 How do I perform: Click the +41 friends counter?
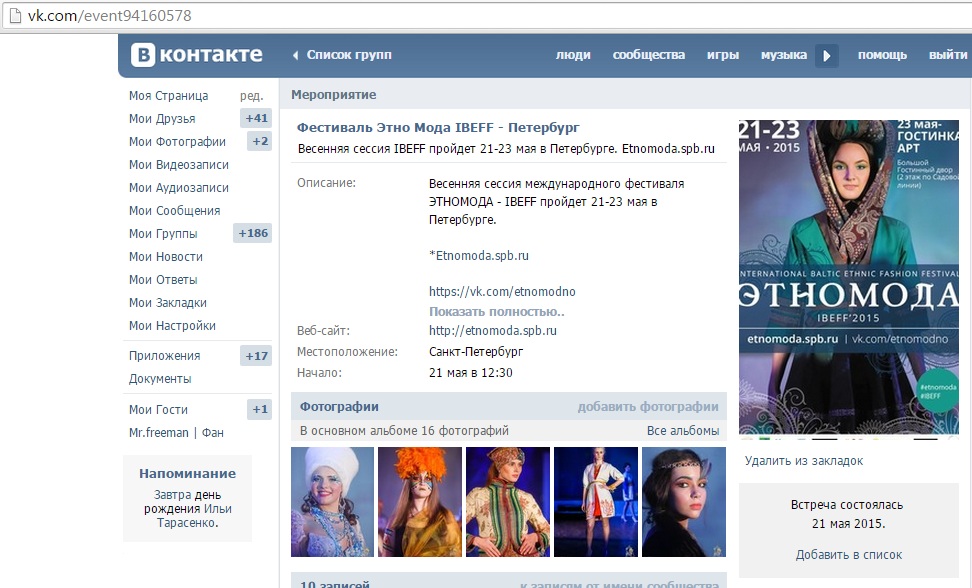pos(256,118)
